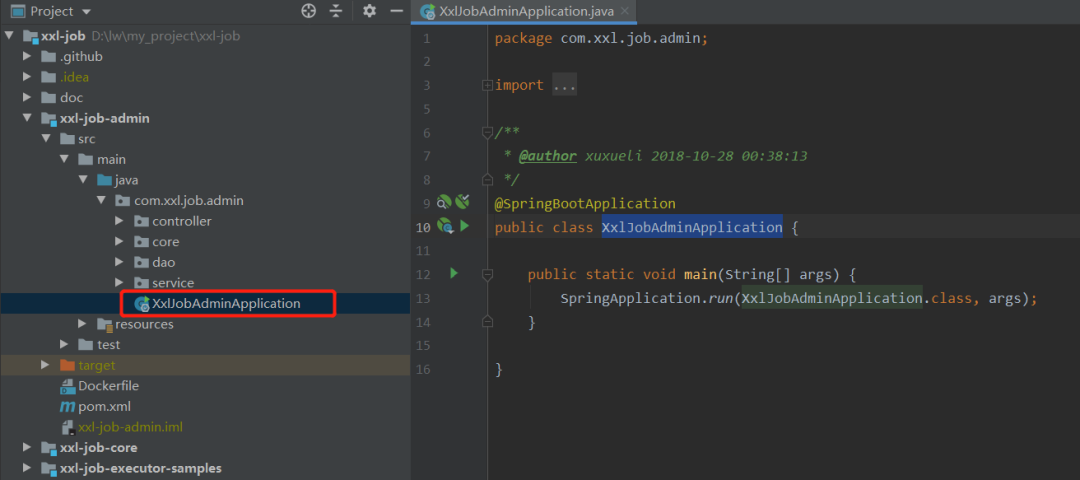Click the fold end marker on line 8
1080x480 pixels.
[x=488, y=180]
